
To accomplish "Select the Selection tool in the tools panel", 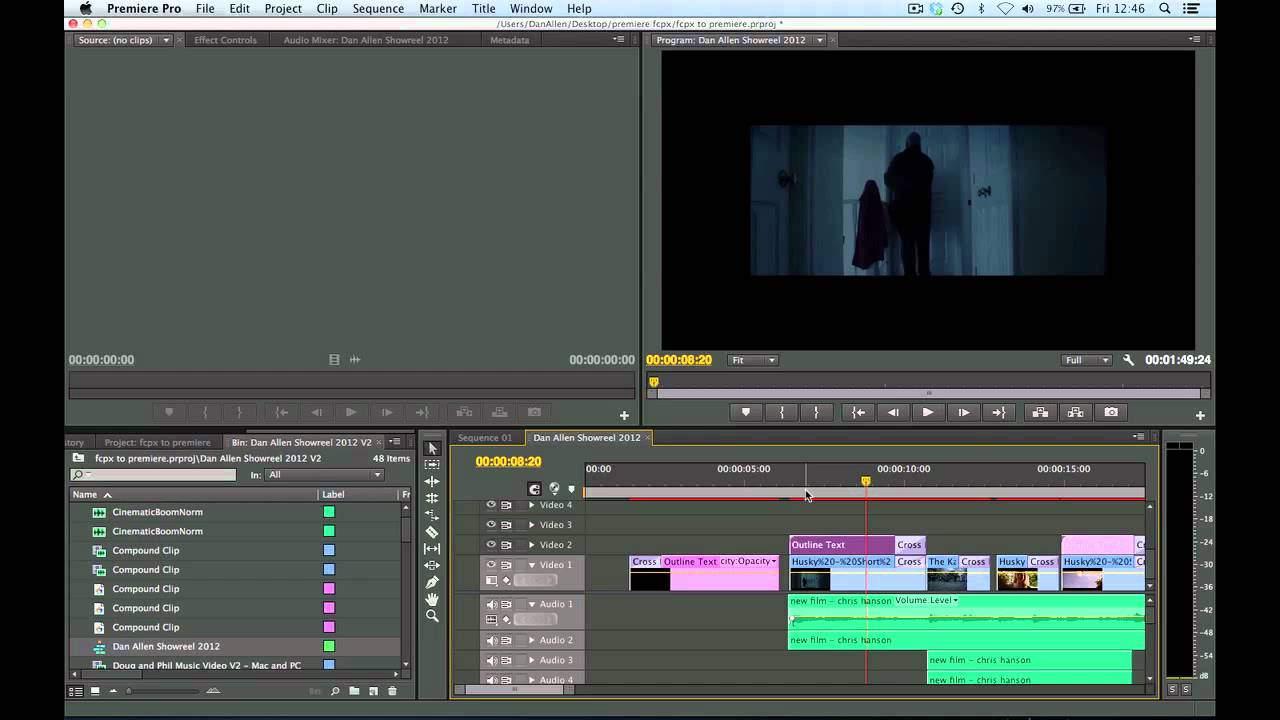I will tap(432, 448).
